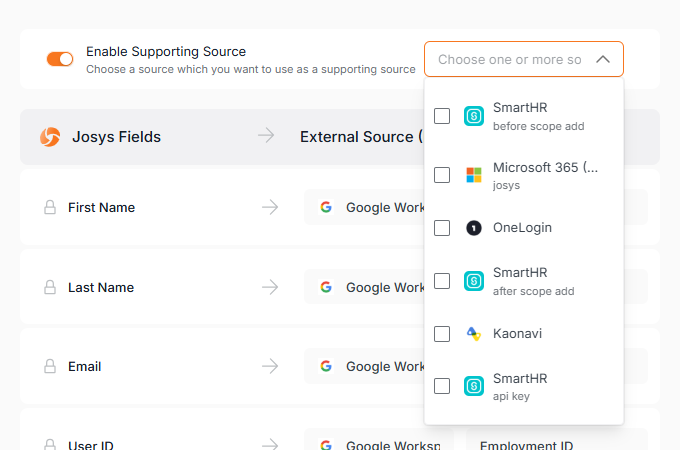The image size is (680, 450).
Task: Select the 'Kaonavi' option label
Action: [x=517, y=333]
